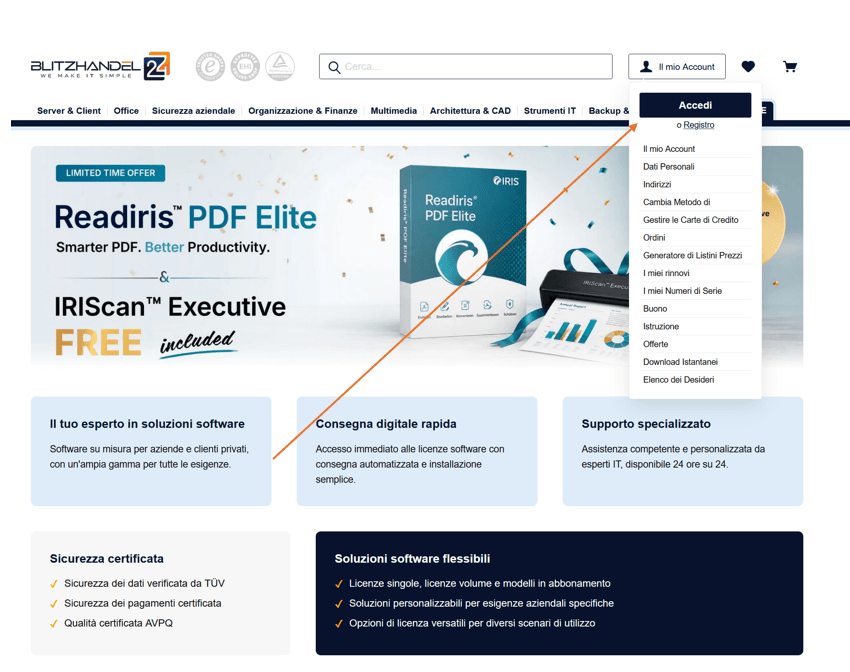Open Elenco dei Desideri entry

[x=679, y=380]
